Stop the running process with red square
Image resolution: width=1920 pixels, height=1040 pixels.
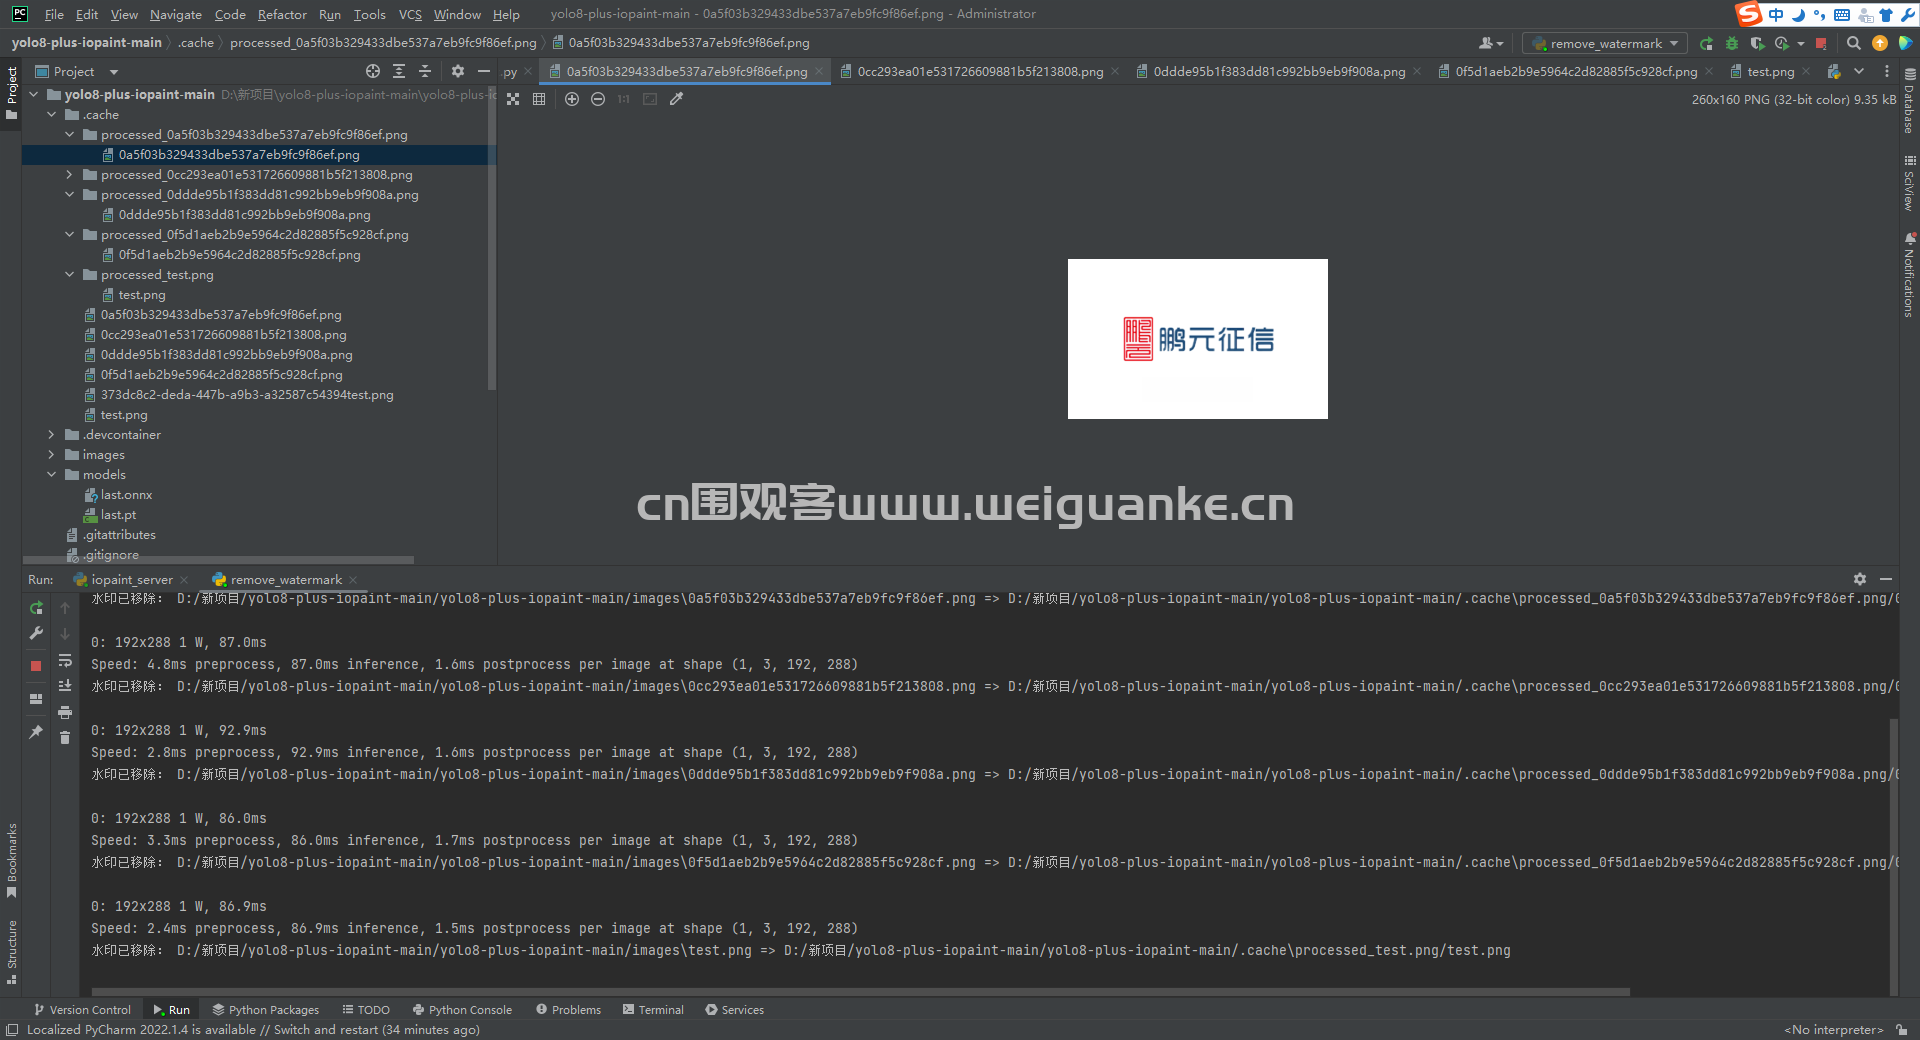tap(35, 665)
